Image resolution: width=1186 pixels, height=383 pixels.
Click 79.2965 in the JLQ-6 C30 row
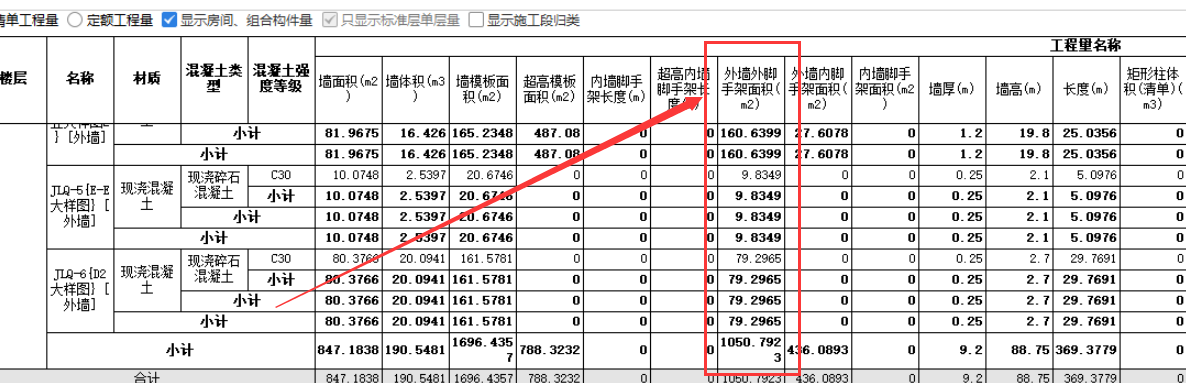point(751,258)
